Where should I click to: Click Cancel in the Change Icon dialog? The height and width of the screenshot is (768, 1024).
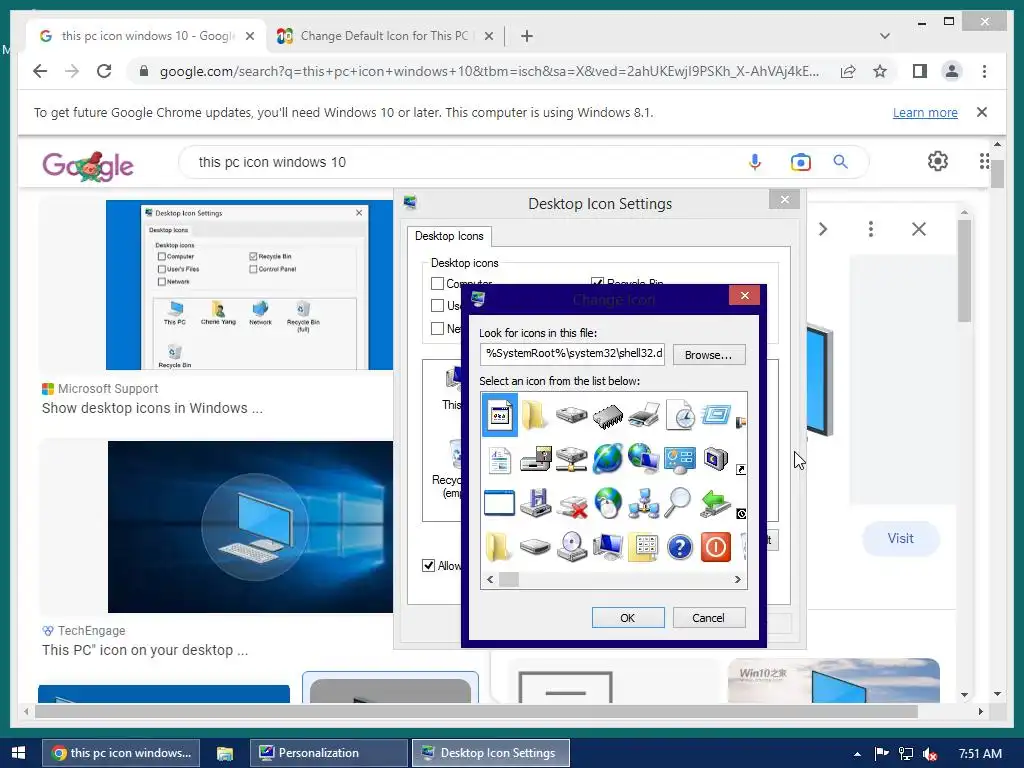tap(709, 618)
